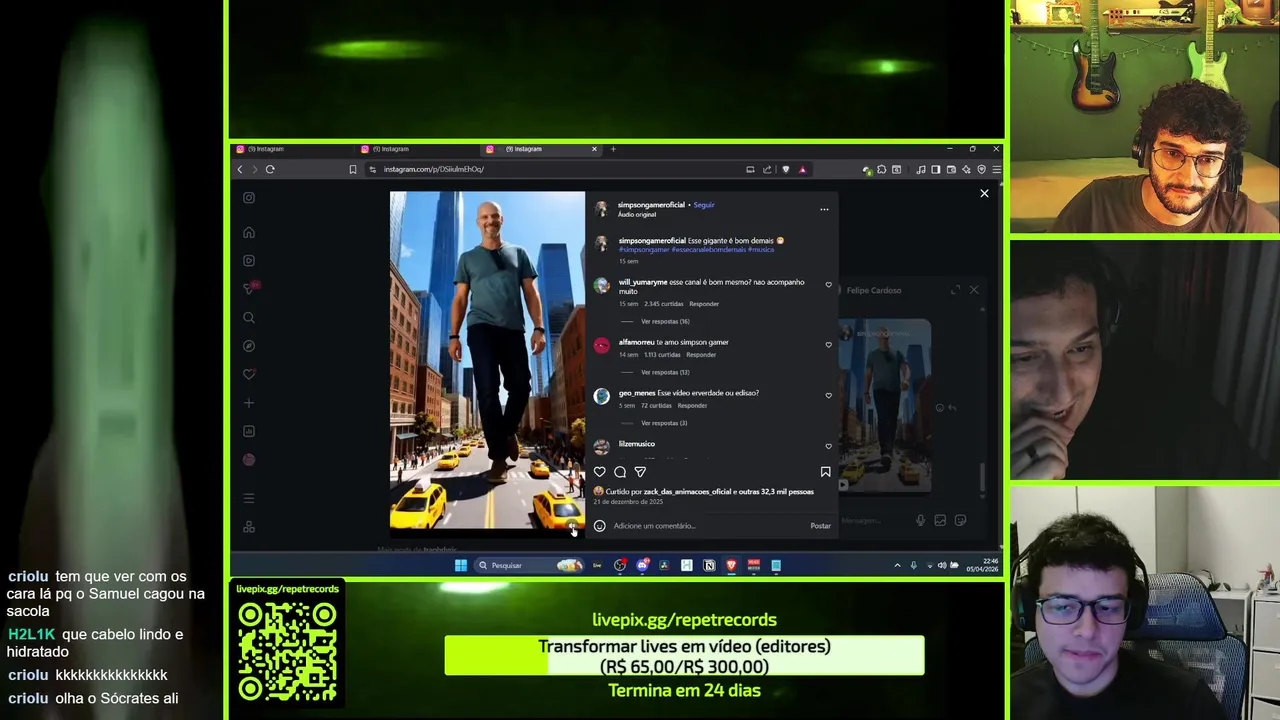Open the More hamburger menu in sidebar

249,498
